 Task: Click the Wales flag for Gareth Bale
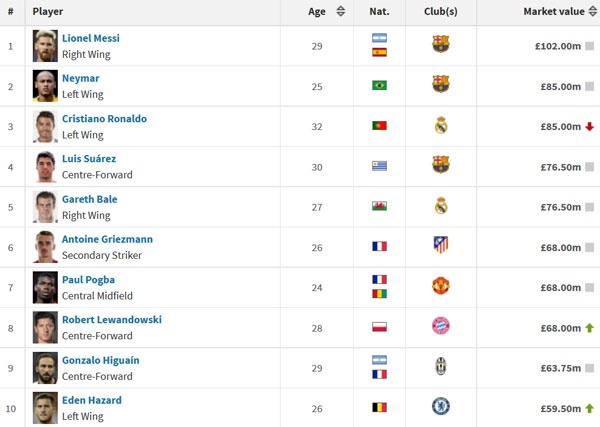(379, 206)
